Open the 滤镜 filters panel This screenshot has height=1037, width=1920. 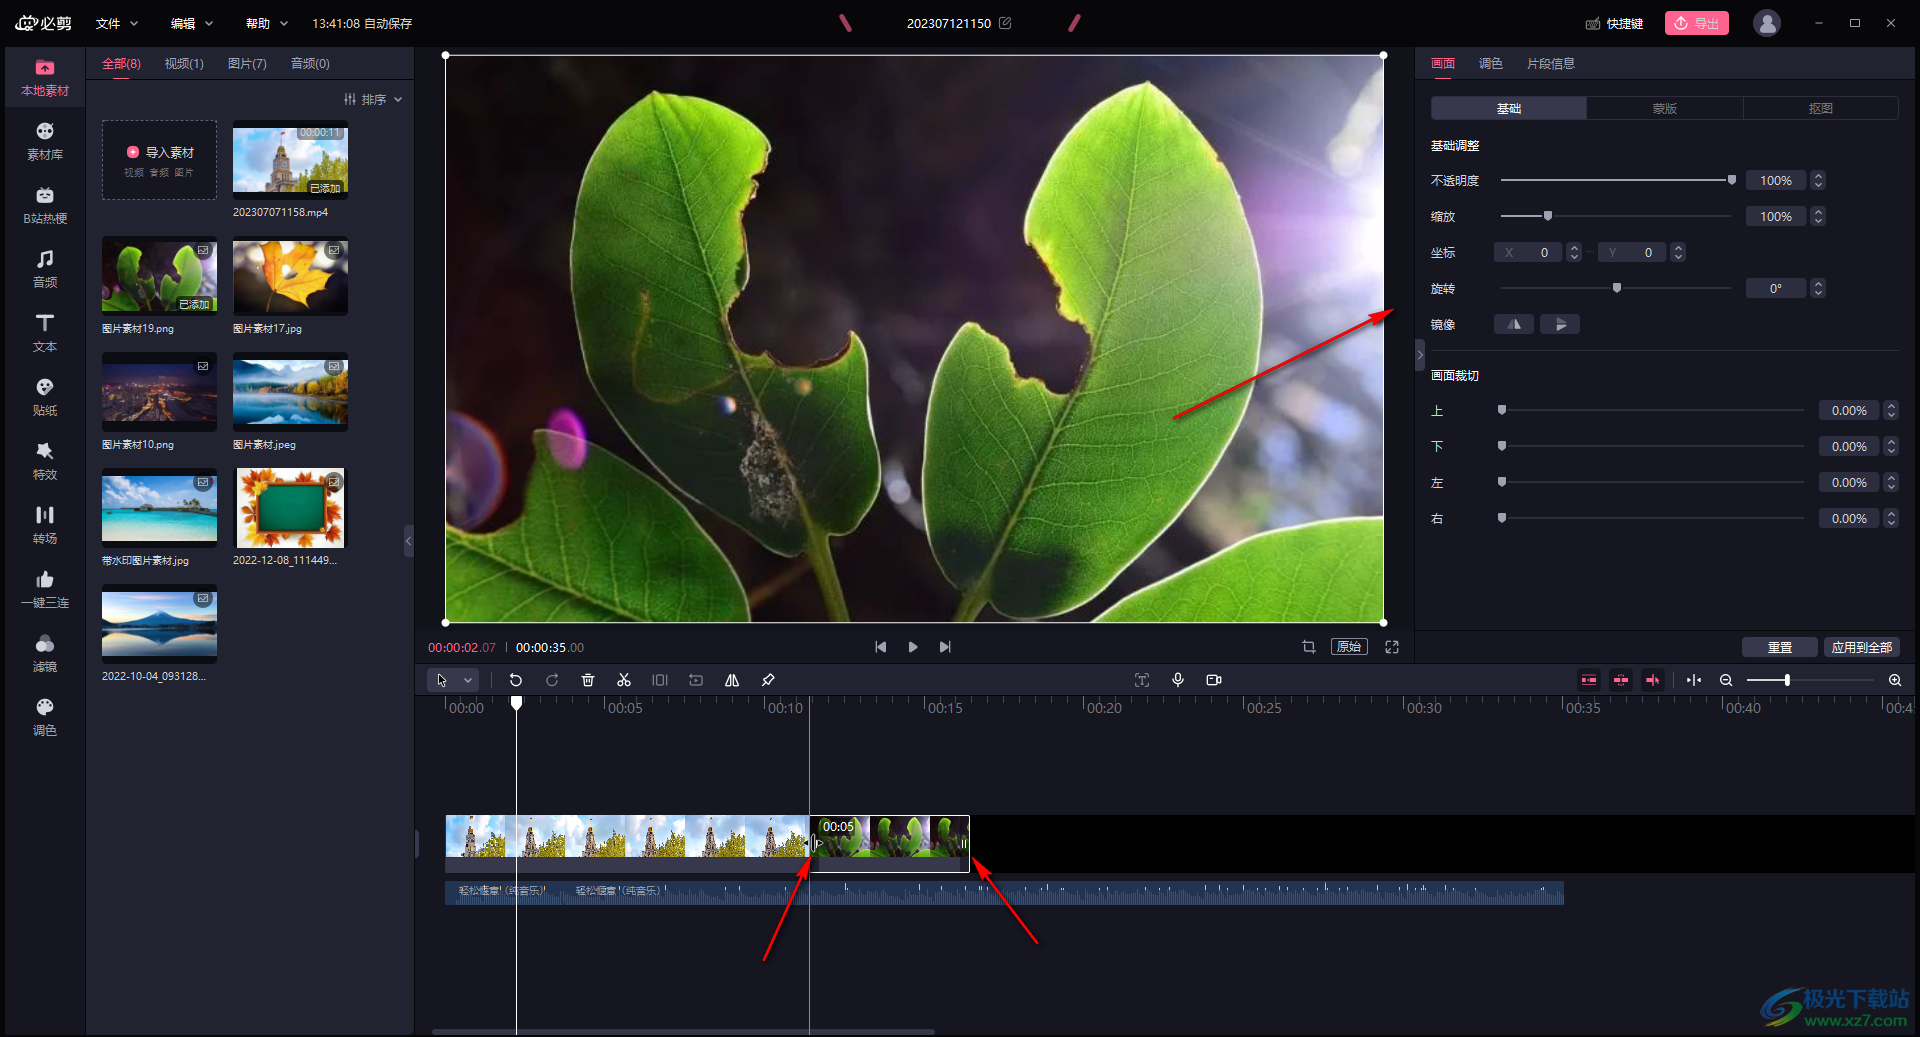click(45, 654)
